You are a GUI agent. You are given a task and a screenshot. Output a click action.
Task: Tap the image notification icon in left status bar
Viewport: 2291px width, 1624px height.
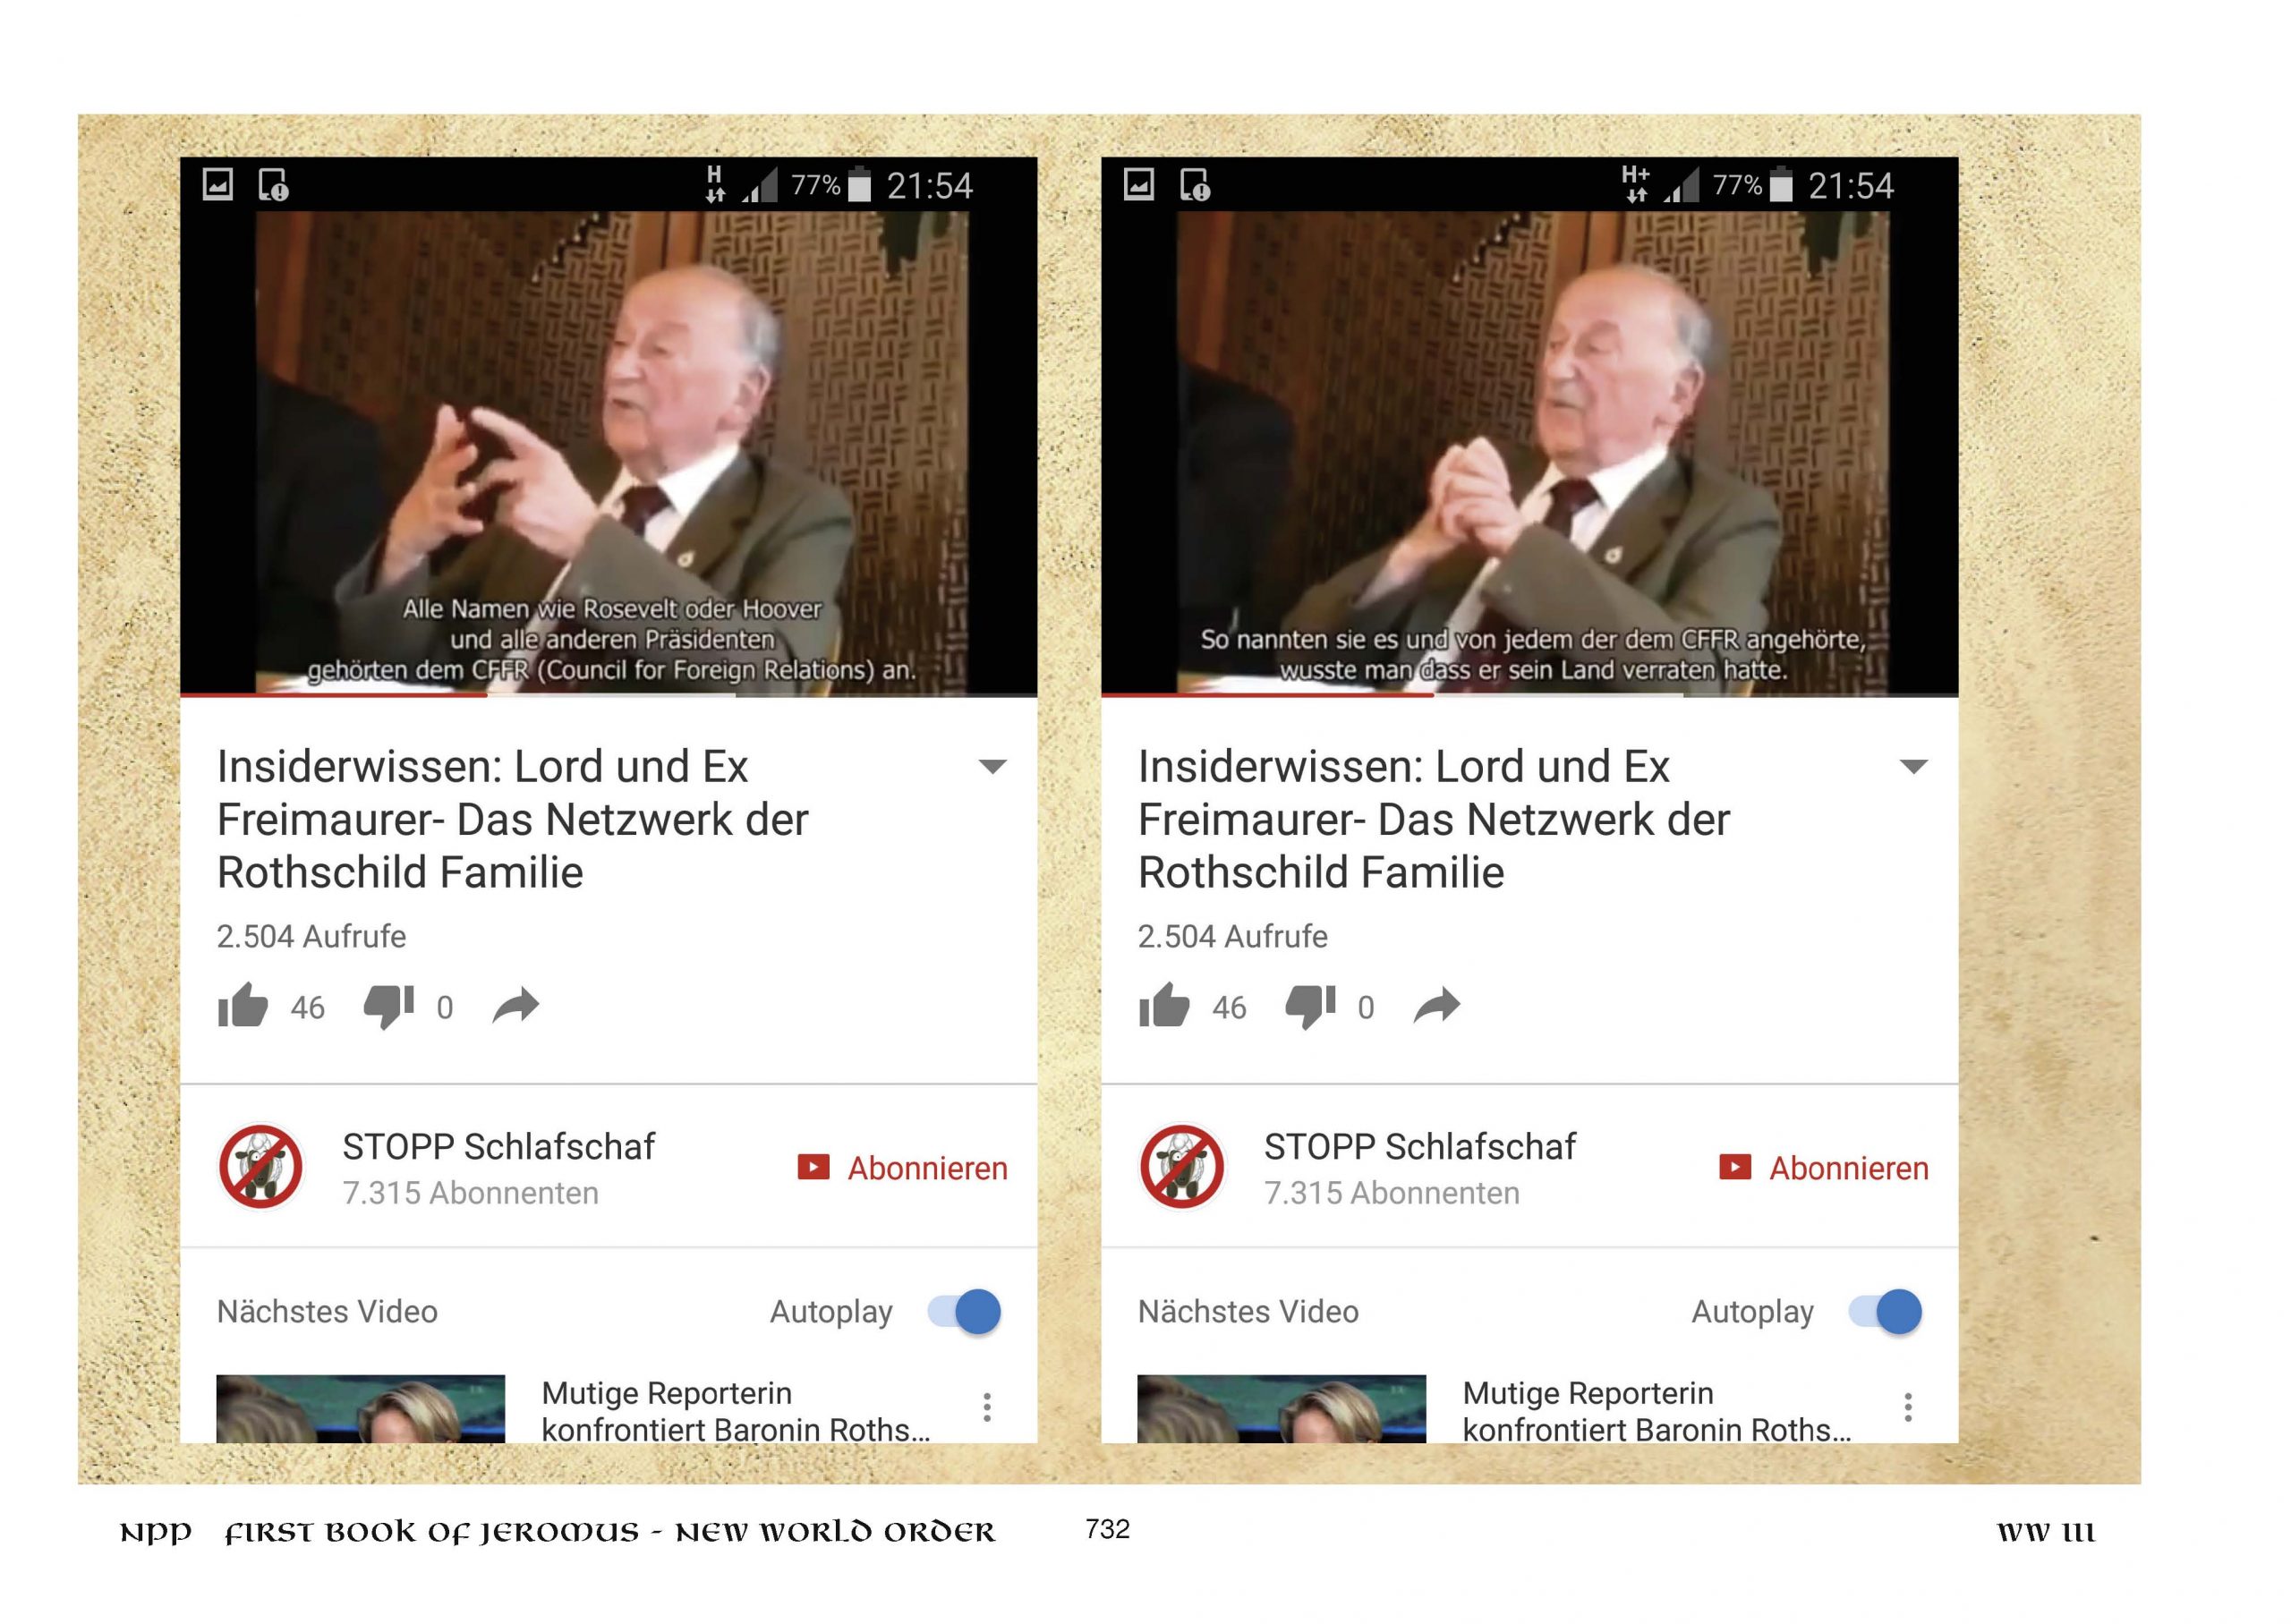(x=218, y=184)
